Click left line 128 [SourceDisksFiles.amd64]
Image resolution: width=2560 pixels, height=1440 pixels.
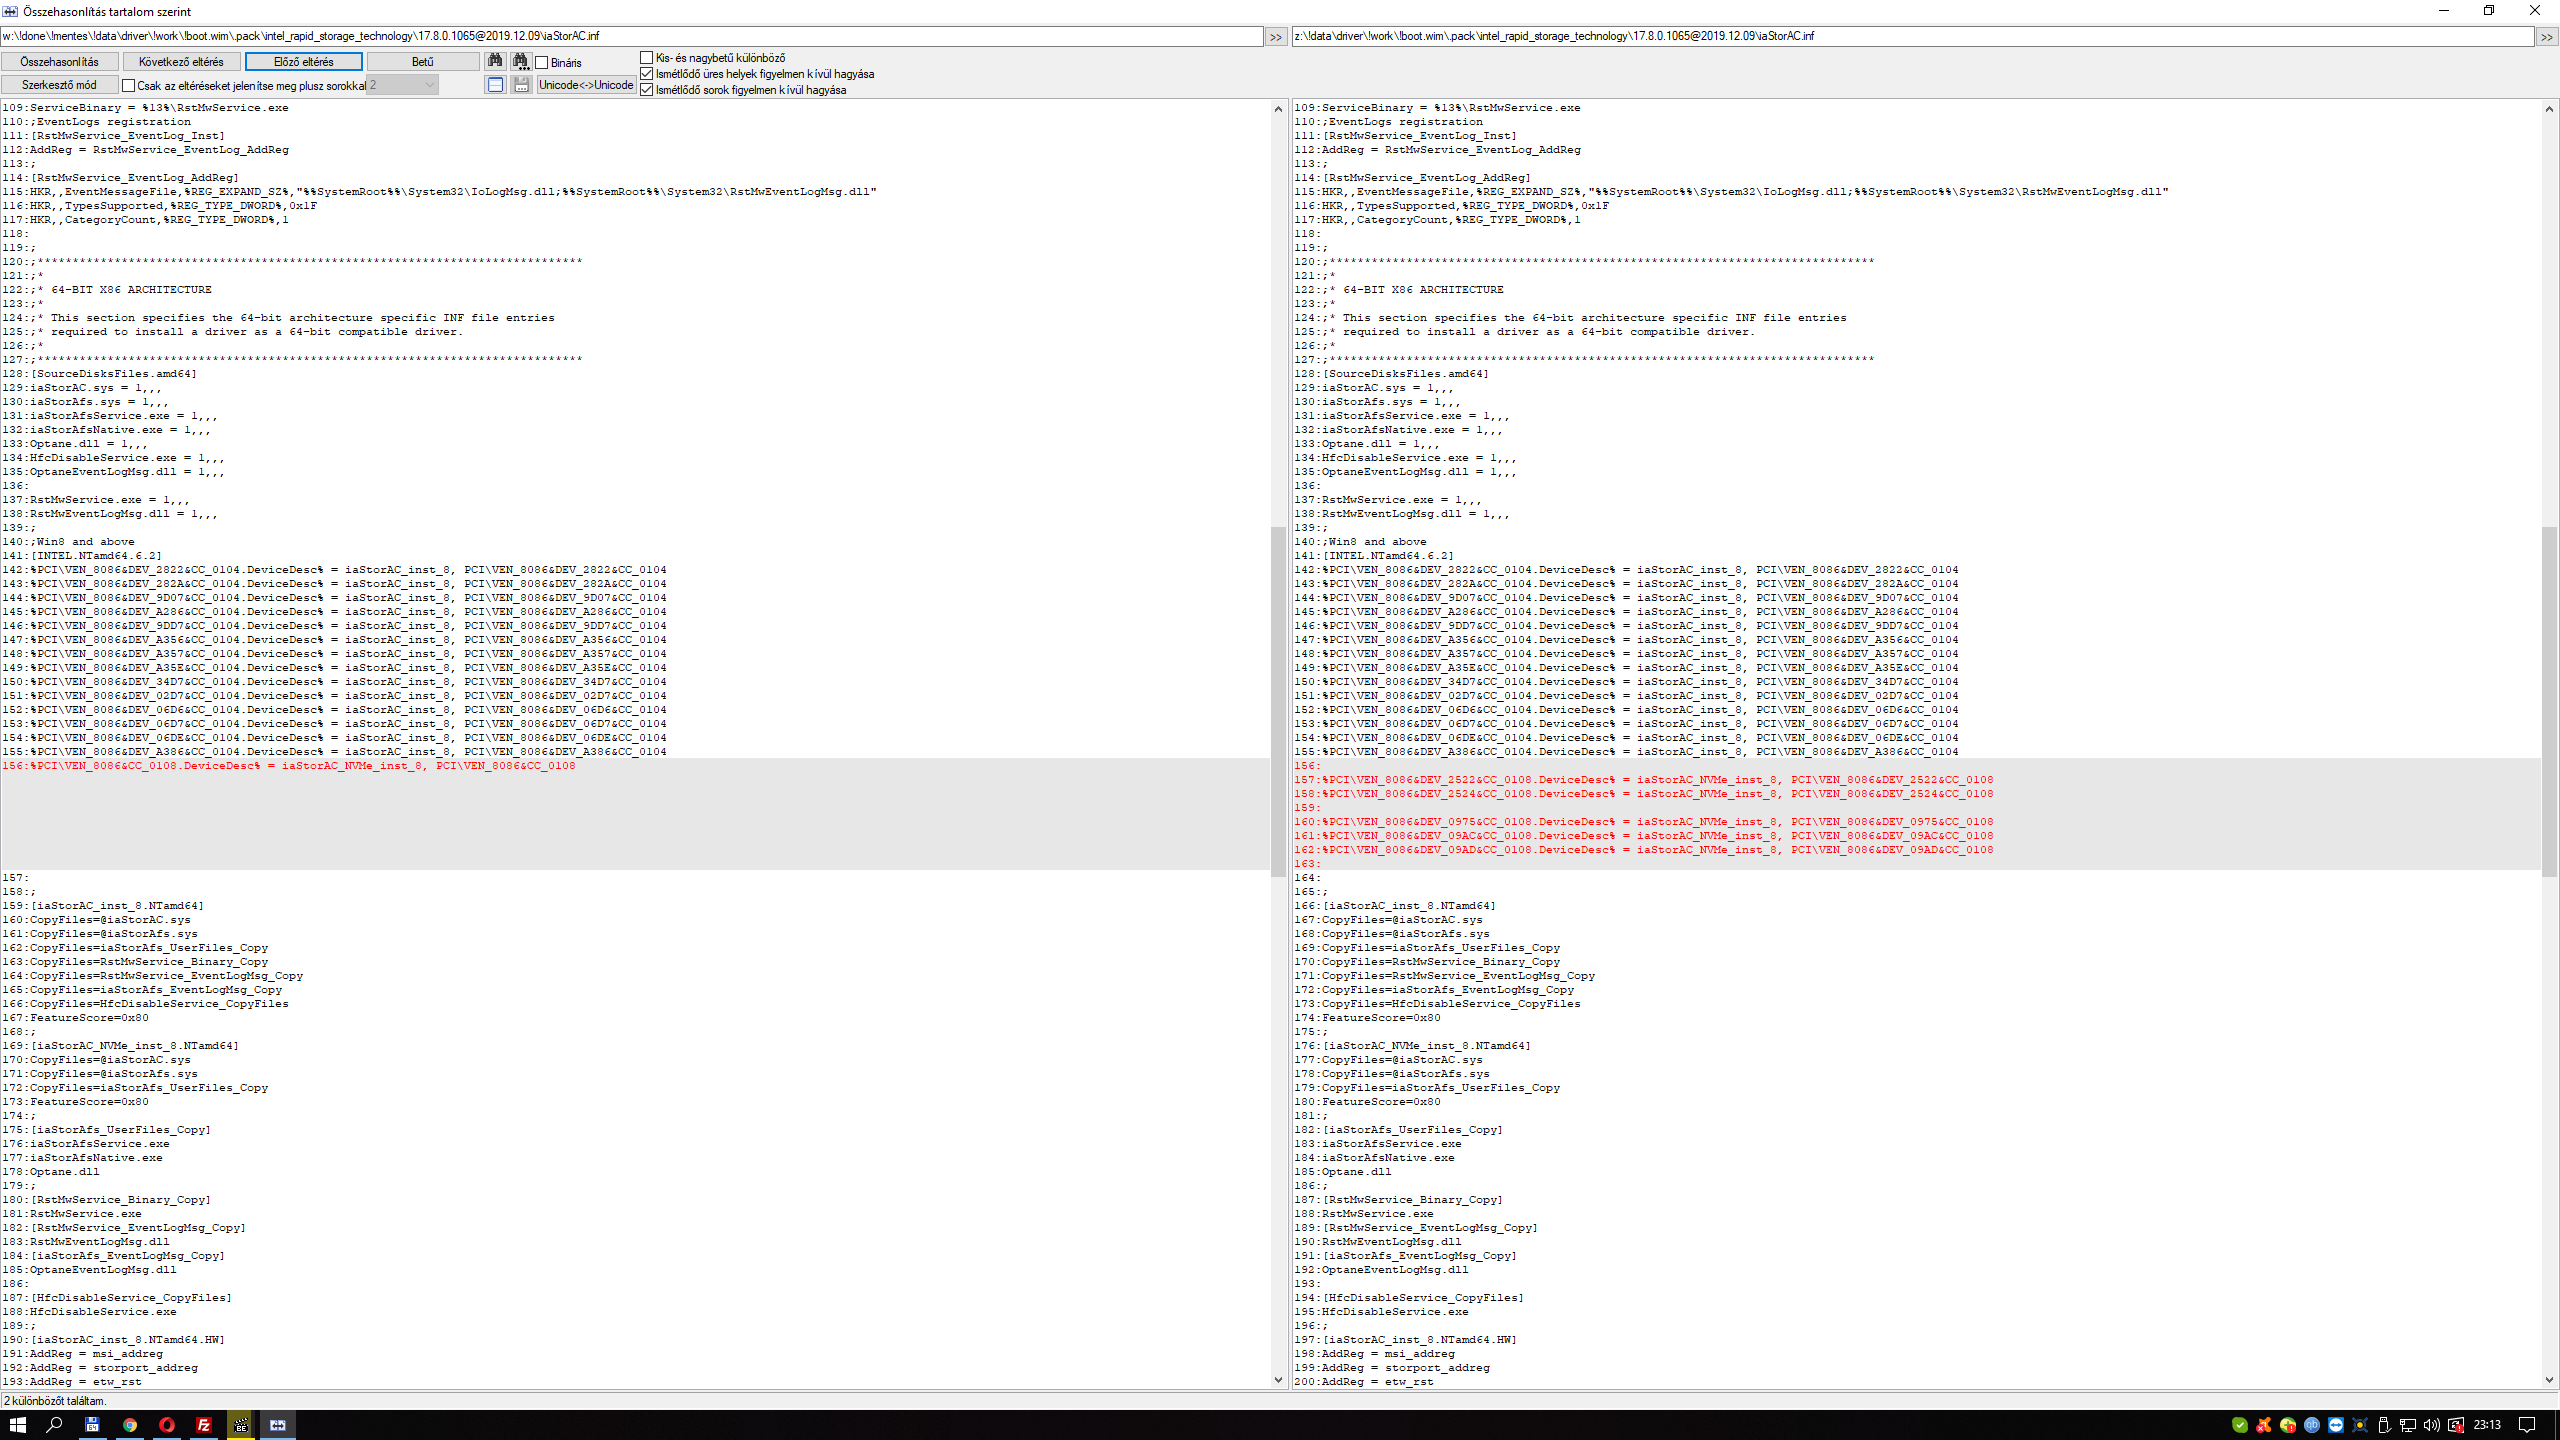pos(100,374)
